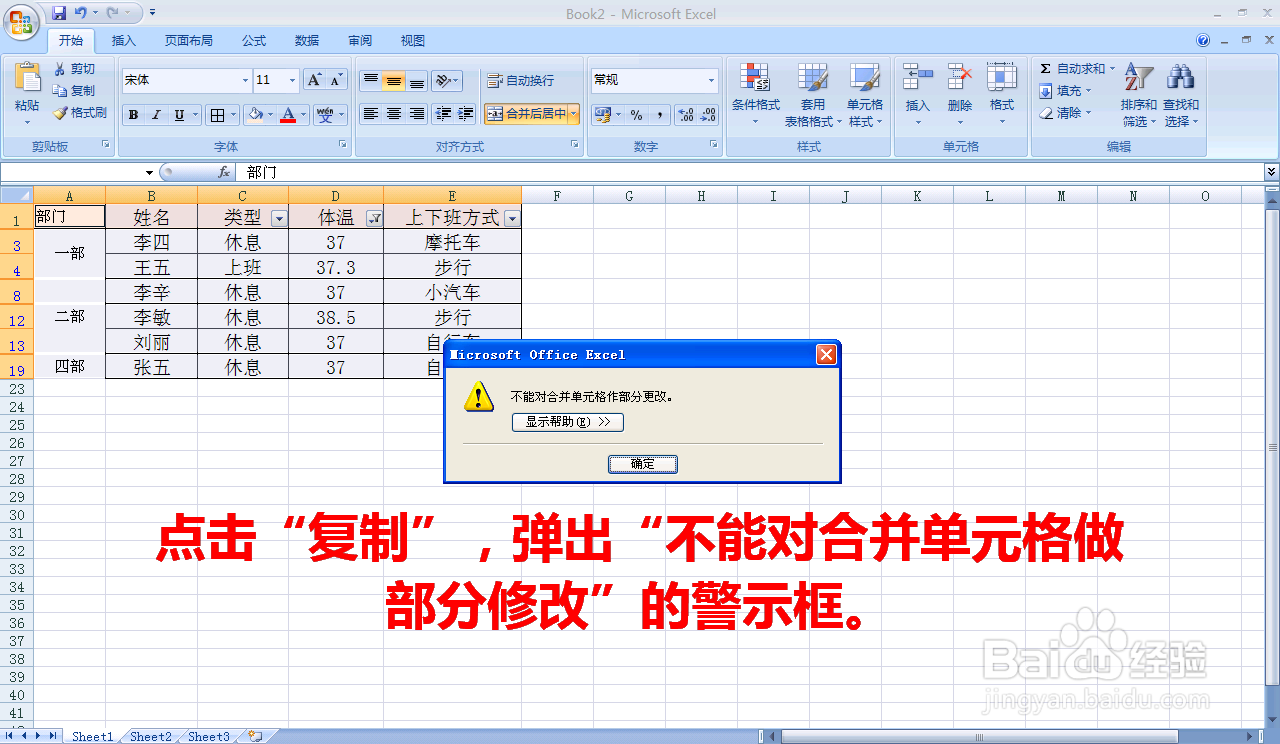Open the number format 常规 dropdown
1280x744 pixels.
coord(712,80)
